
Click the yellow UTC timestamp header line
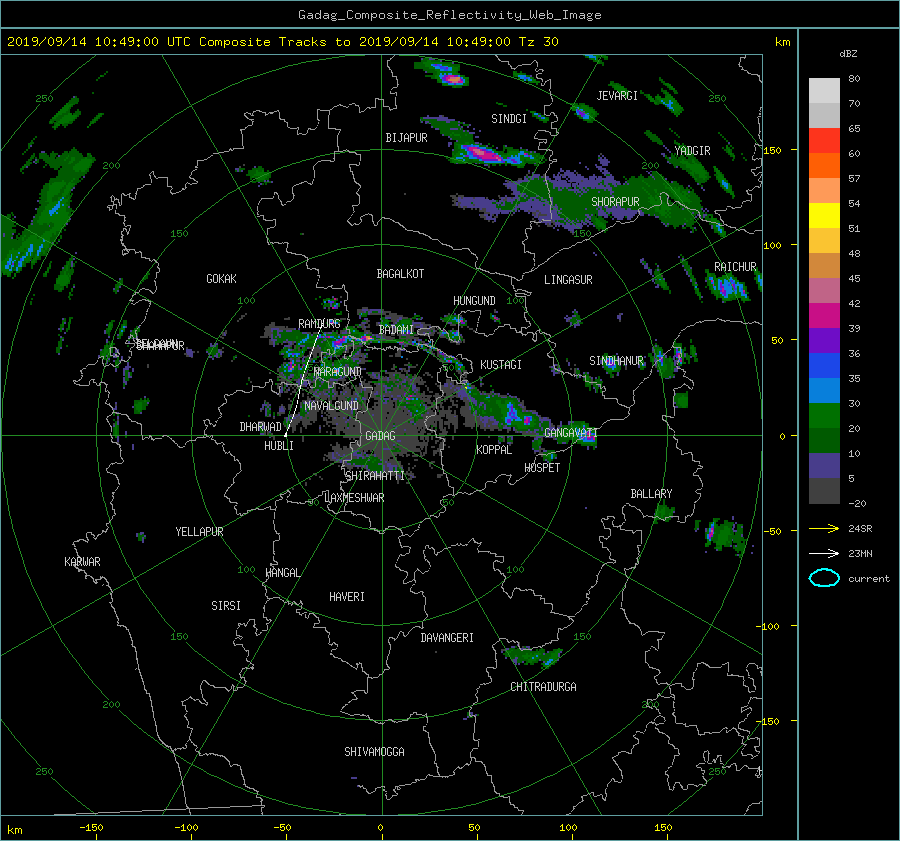[282, 42]
